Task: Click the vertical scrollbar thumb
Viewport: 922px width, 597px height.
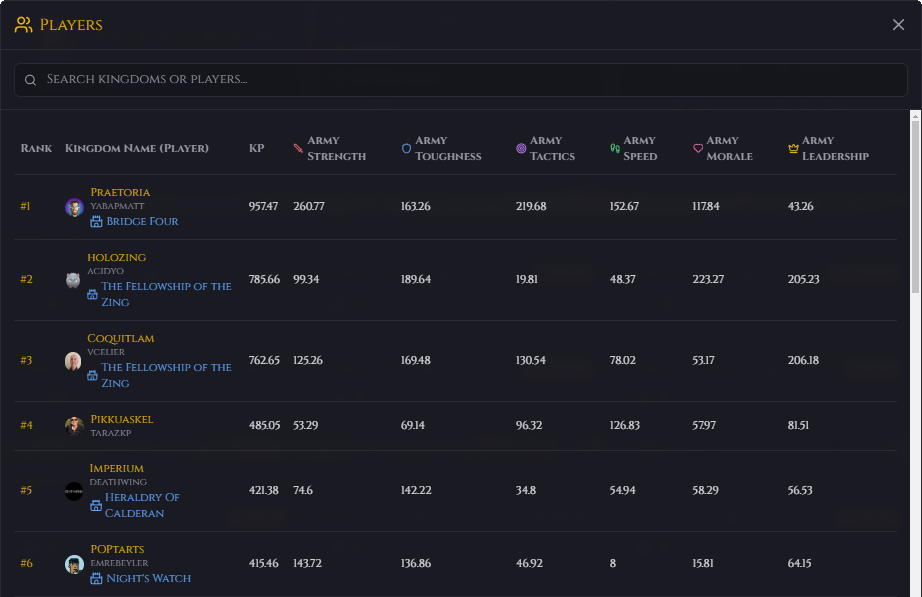Action: click(916, 207)
